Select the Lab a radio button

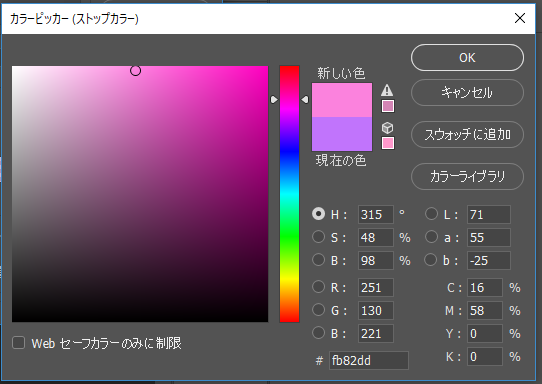point(431,237)
